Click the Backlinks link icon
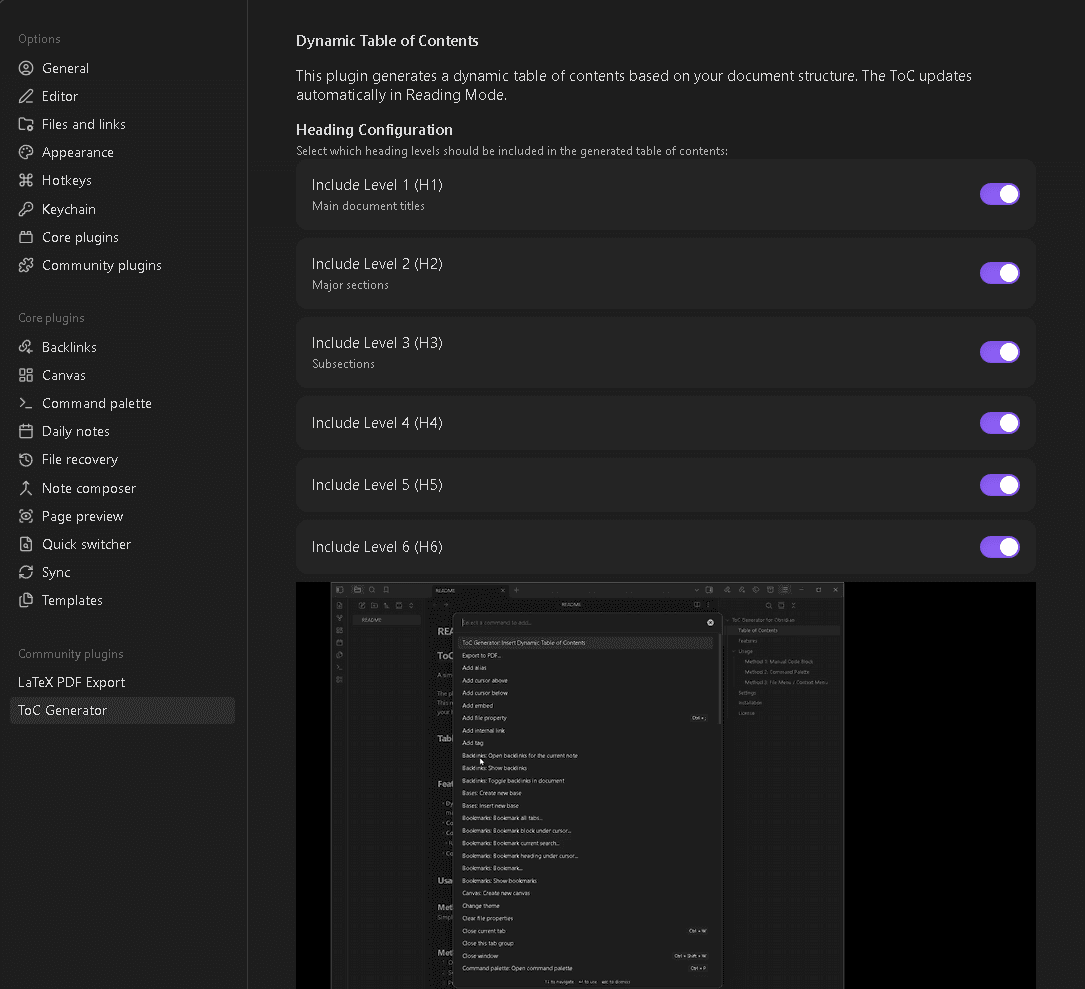This screenshot has width=1085, height=989. (26, 347)
